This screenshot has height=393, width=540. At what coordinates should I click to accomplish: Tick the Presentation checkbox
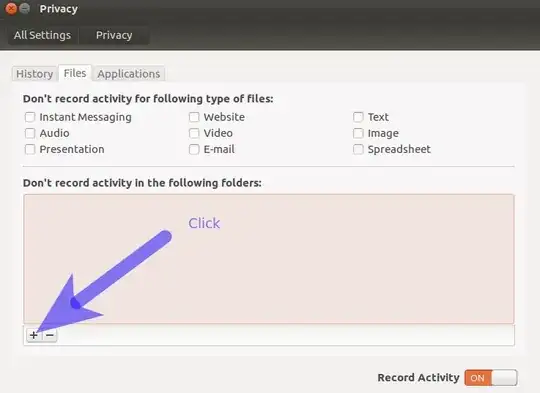30,149
